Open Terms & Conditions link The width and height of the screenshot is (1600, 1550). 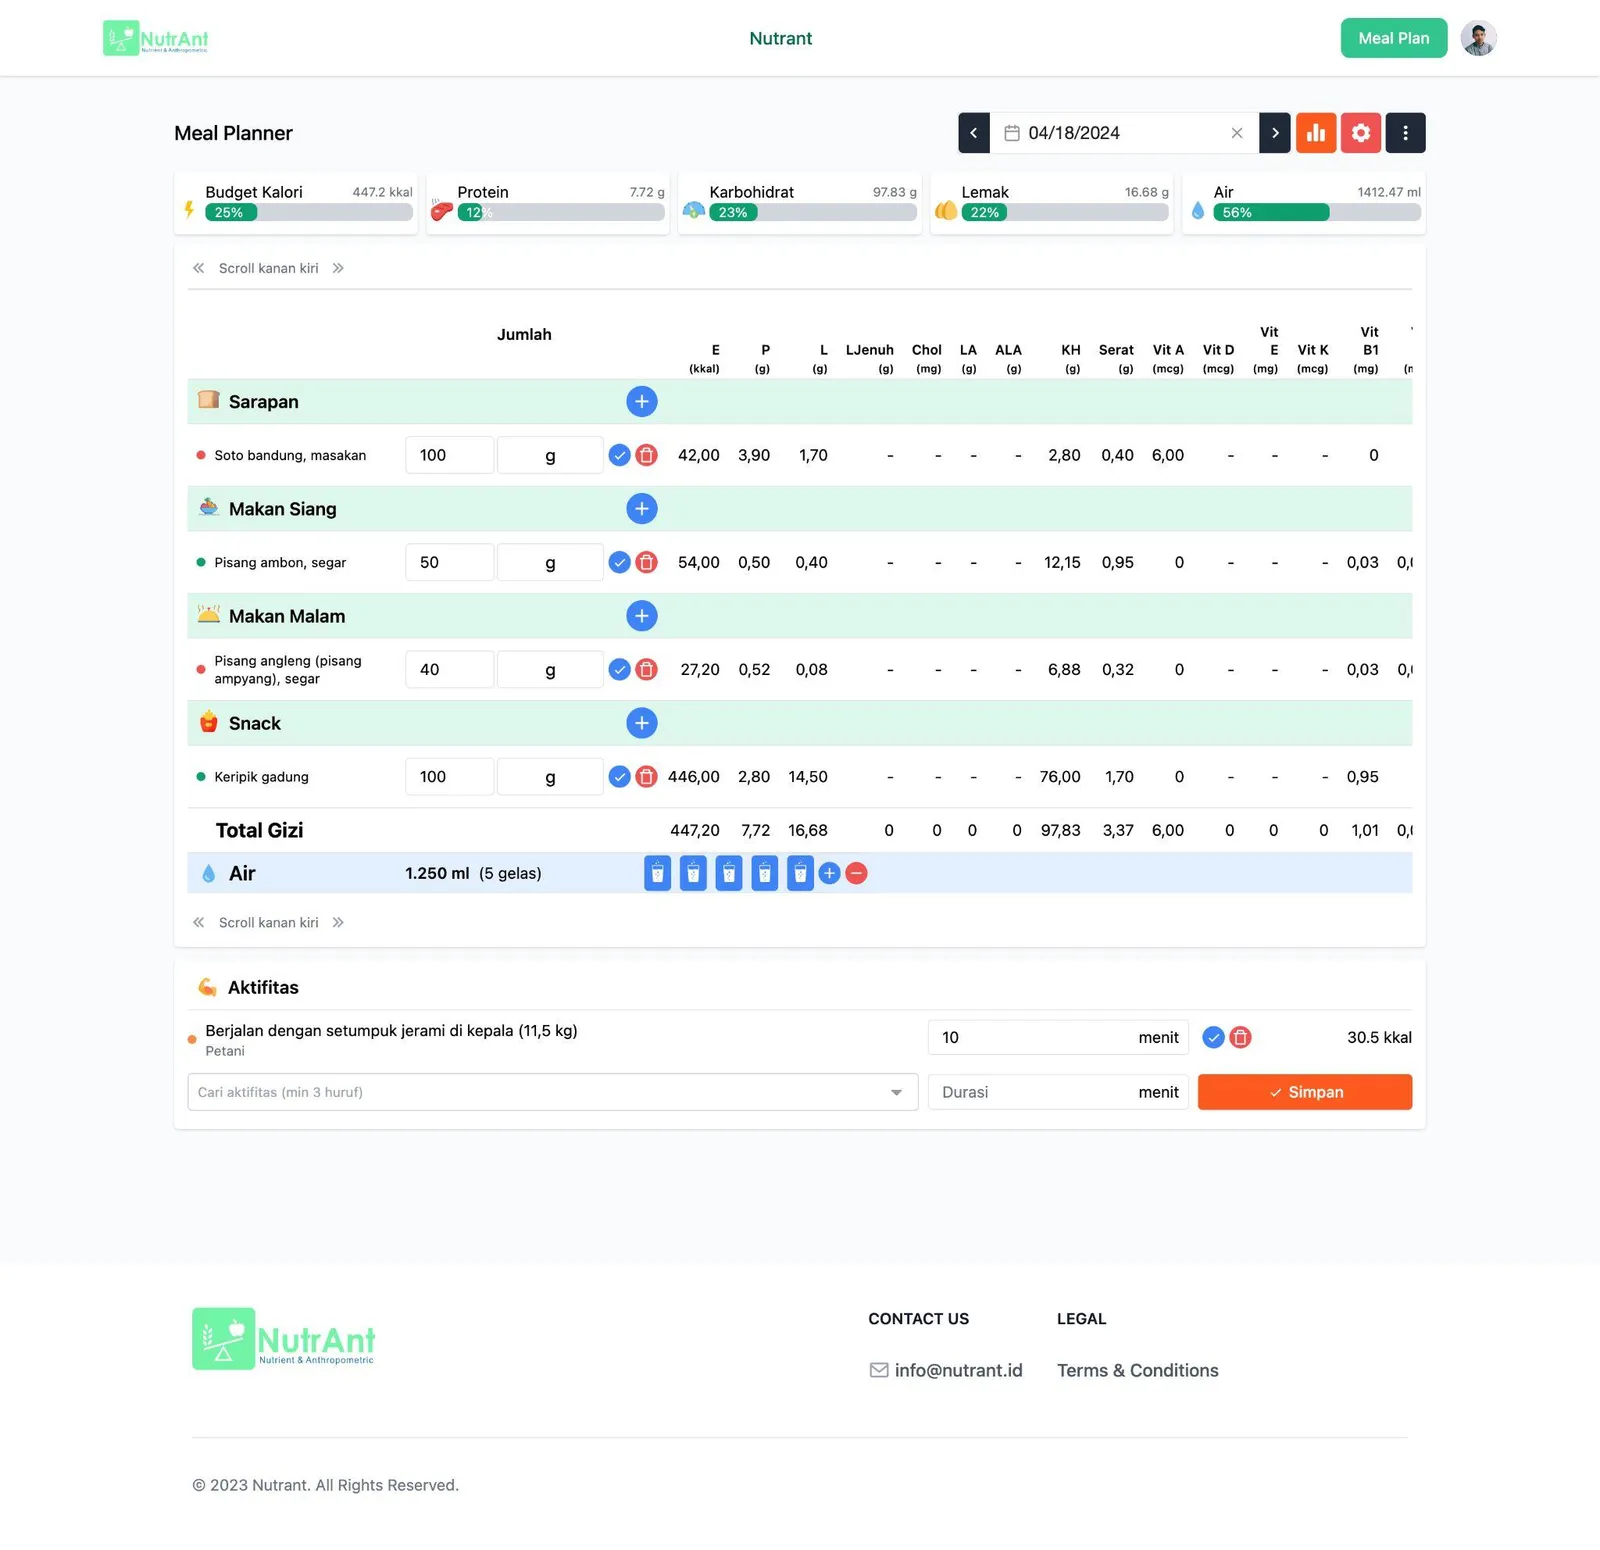[x=1138, y=1370]
